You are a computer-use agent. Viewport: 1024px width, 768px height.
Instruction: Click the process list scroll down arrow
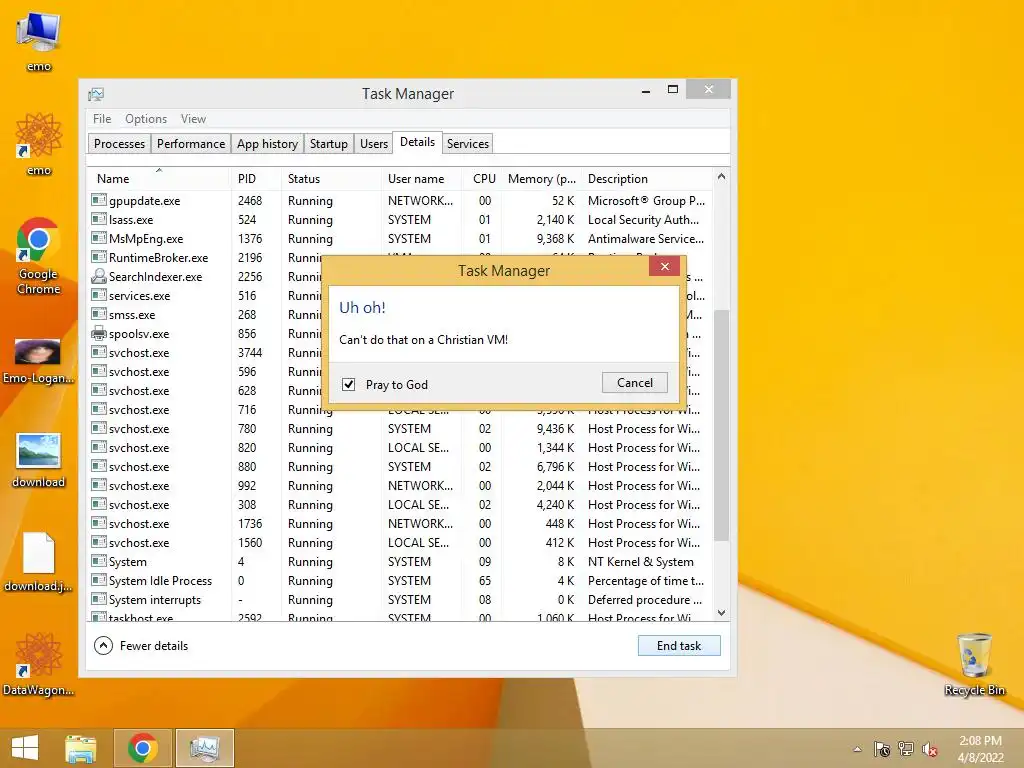[x=721, y=613]
